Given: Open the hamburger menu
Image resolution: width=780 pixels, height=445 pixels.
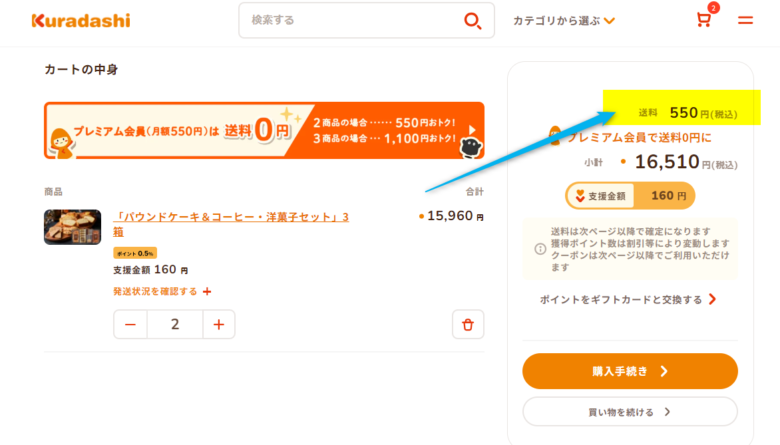Looking at the screenshot, I should pos(745,20).
